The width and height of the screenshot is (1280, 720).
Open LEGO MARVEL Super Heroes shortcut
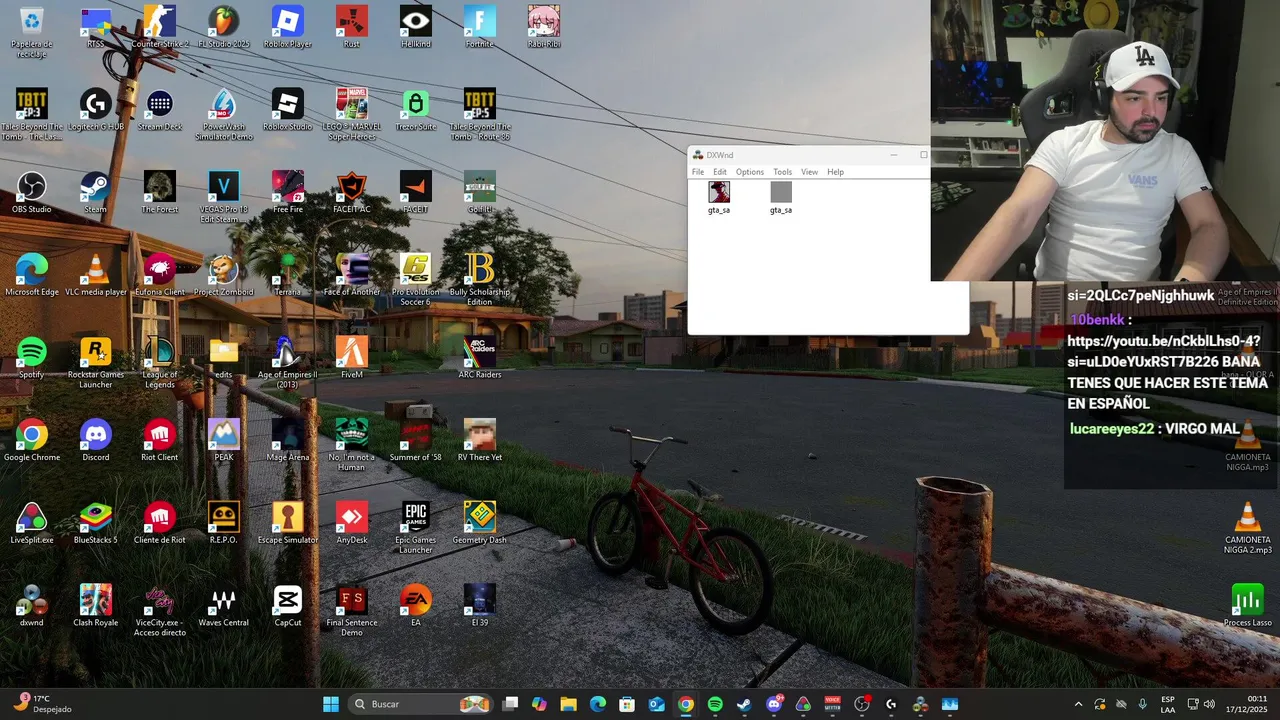pos(351,114)
